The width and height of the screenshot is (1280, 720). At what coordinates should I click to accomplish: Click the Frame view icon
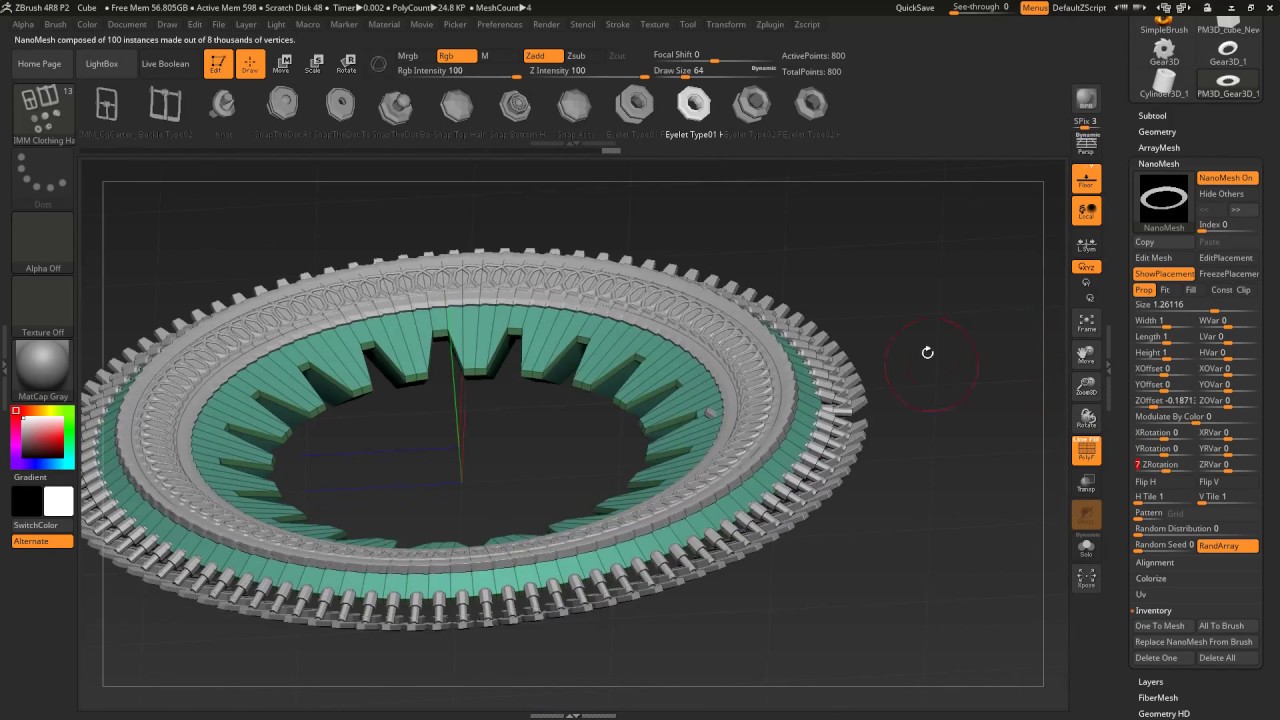coord(1086,322)
